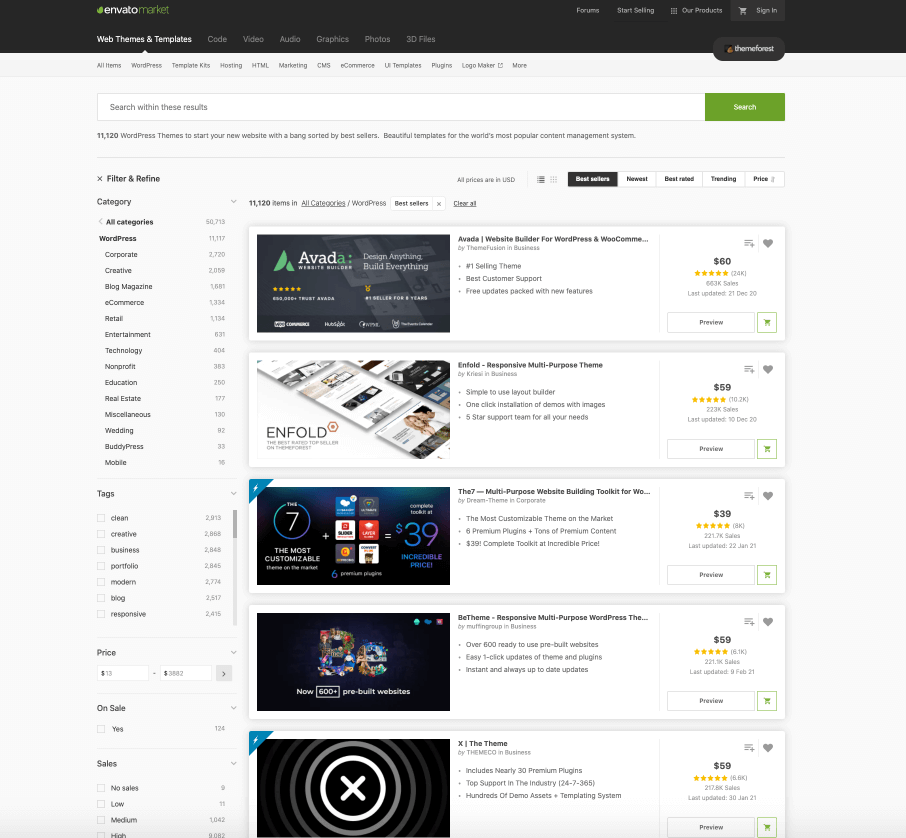Add Enfold to collection icon

coord(749,369)
